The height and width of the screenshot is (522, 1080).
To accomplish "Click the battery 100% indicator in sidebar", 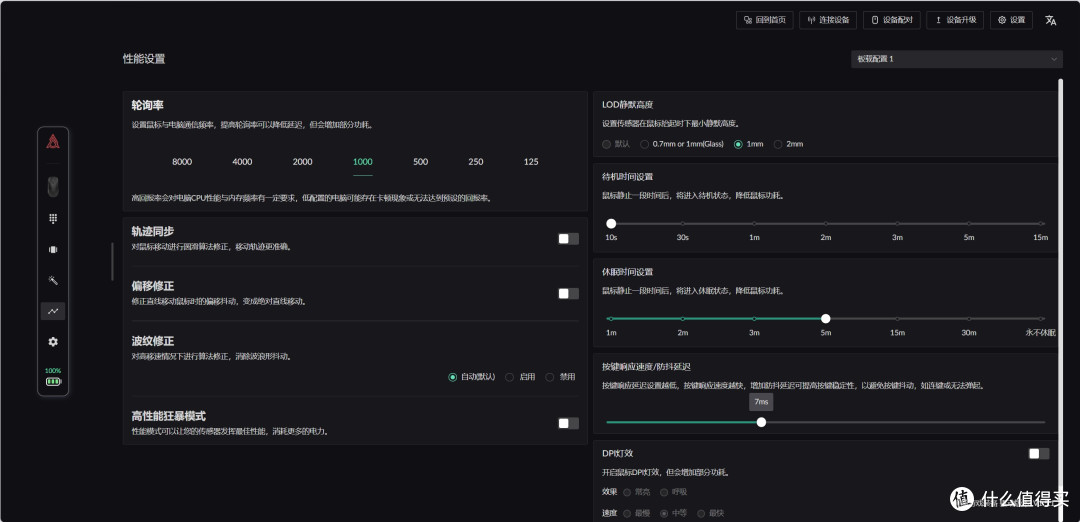I will coord(53,377).
